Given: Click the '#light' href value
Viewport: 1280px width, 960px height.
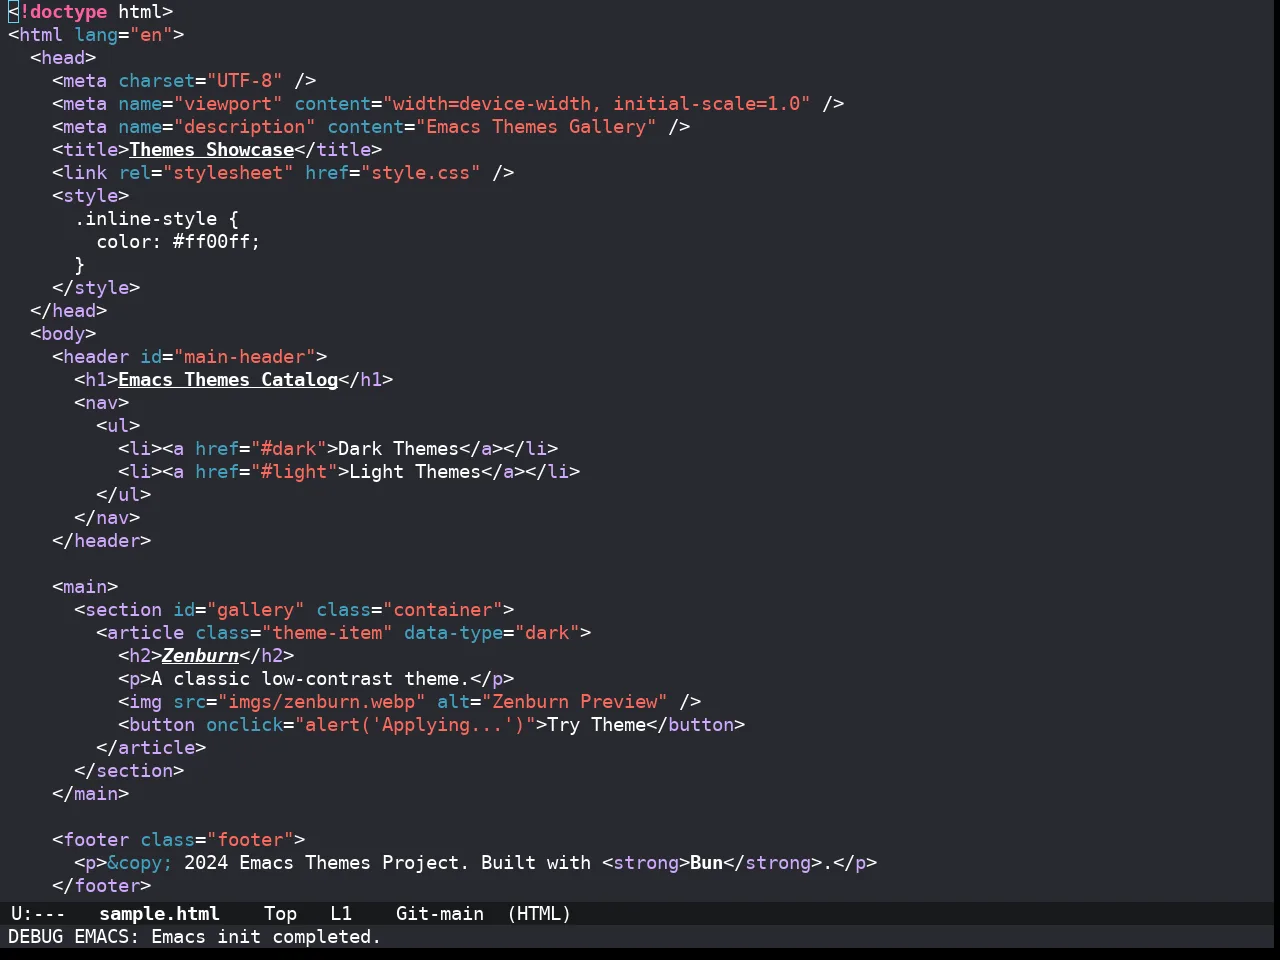Looking at the screenshot, I should 294,472.
